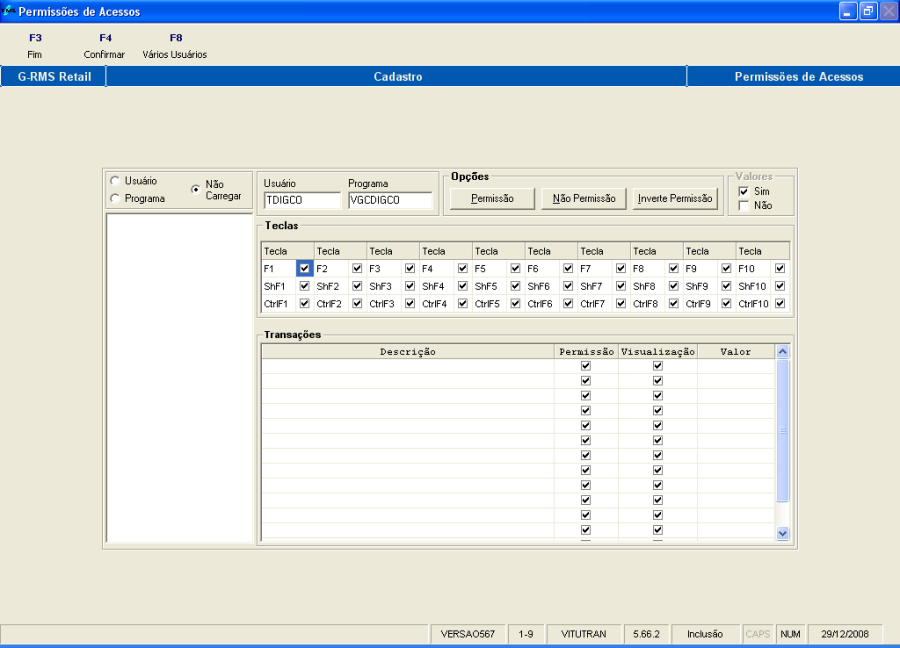The image size is (900, 648).
Task: Click the Descrição column header
Action: click(x=408, y=352)
